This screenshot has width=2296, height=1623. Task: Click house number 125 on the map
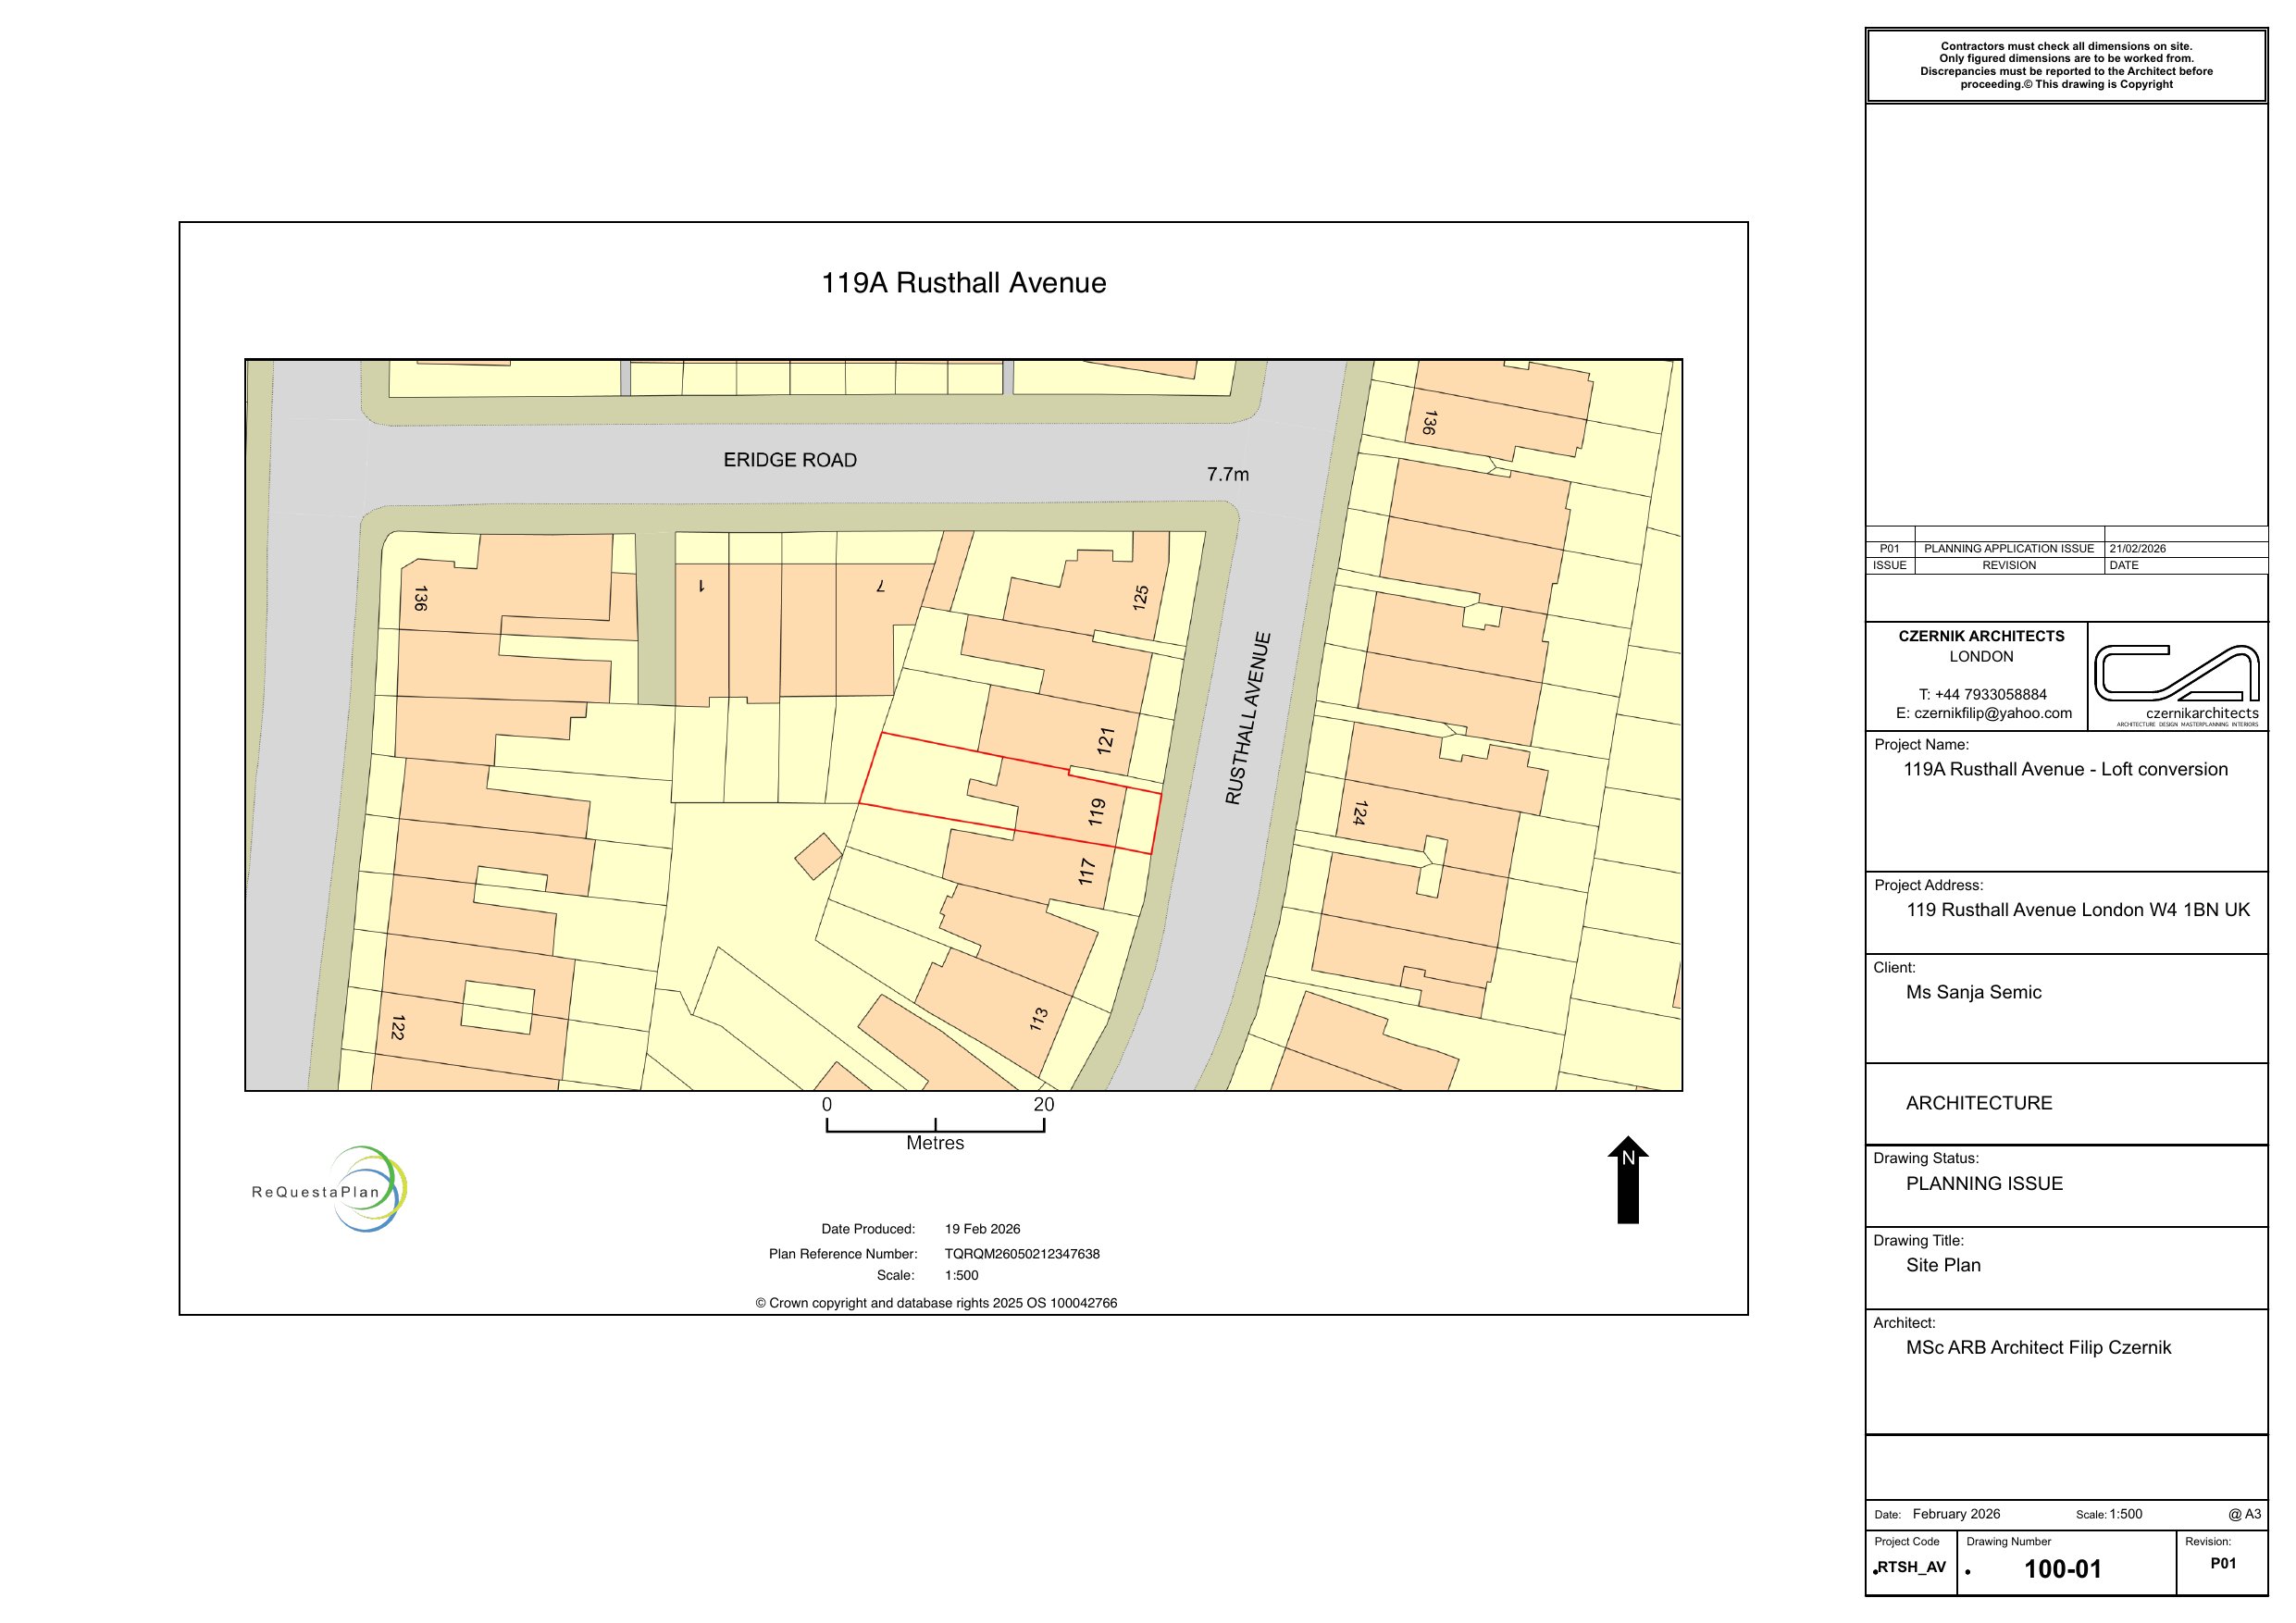(x=1140, y=597)
